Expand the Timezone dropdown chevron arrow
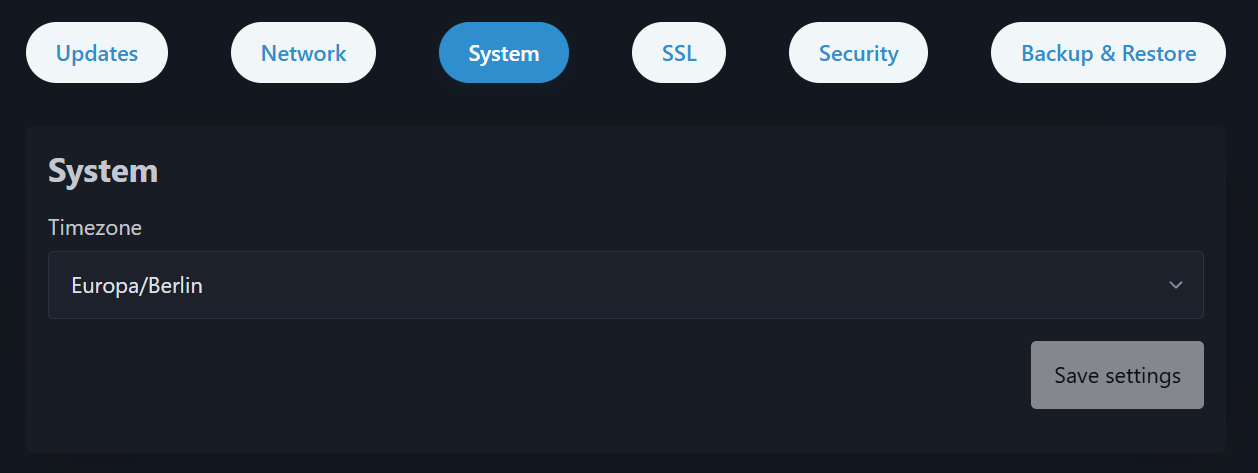1258x473 pixels. click(x=1176, y=285)
